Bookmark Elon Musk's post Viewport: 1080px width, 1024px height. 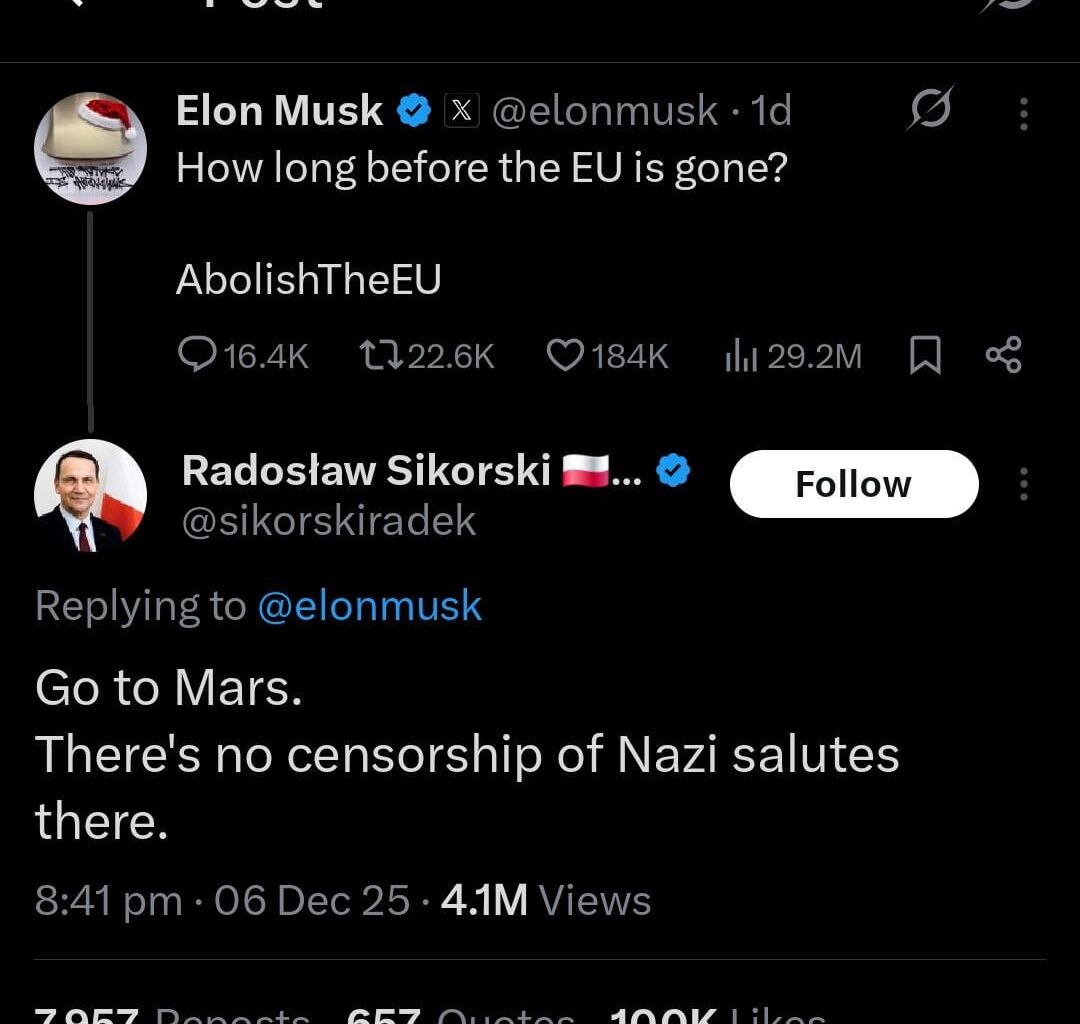pyautogui.click(x=925, y=355)
